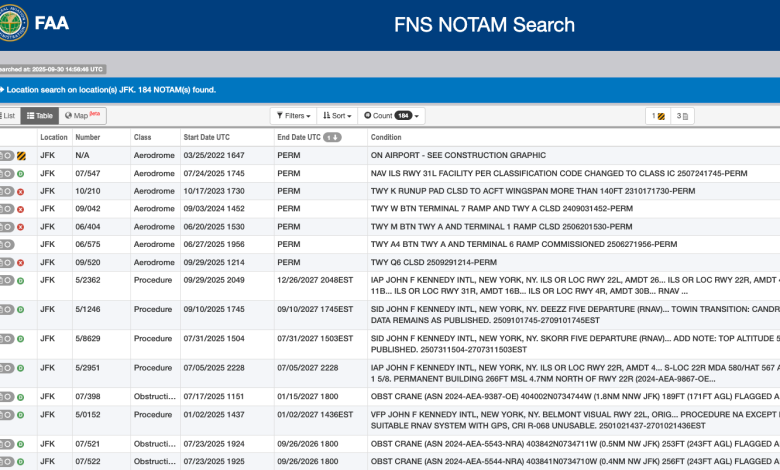Image resolution: width=780 pixels, height=470 pixels.
Task: Click the Location column header
Action: click(x=54, y=137)
